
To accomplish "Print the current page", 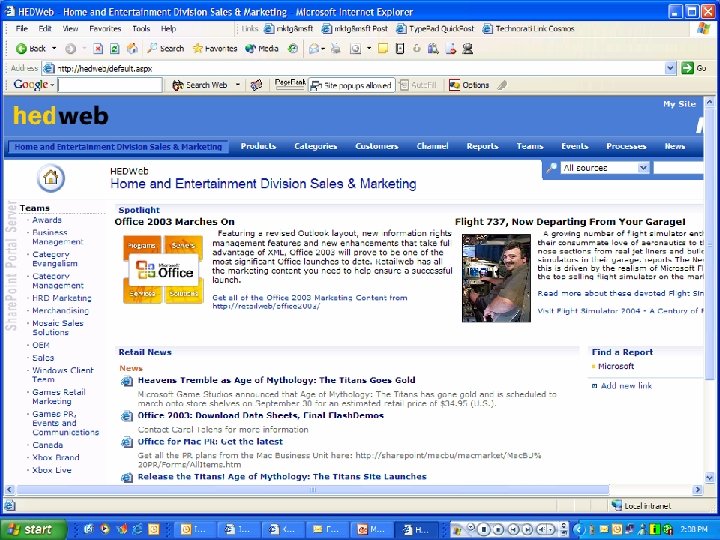I will (x=336, y=48).
